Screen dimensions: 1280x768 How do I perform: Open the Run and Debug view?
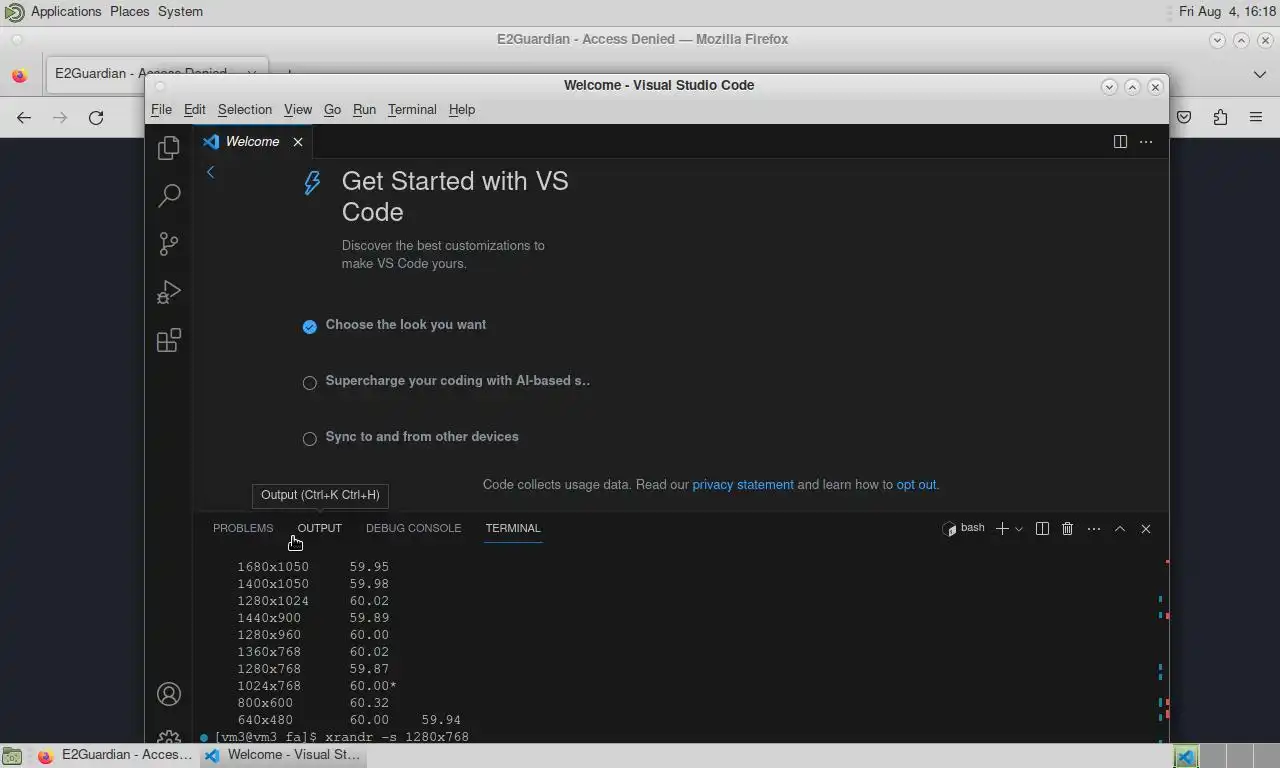coord(169,292)
